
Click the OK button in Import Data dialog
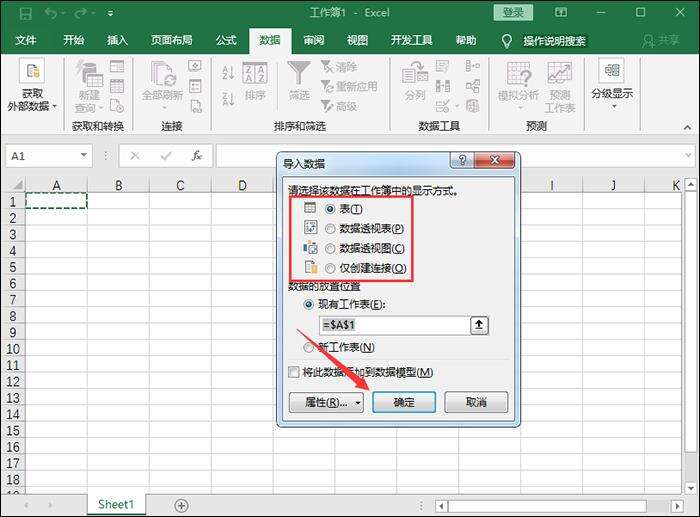pos(404,402)
